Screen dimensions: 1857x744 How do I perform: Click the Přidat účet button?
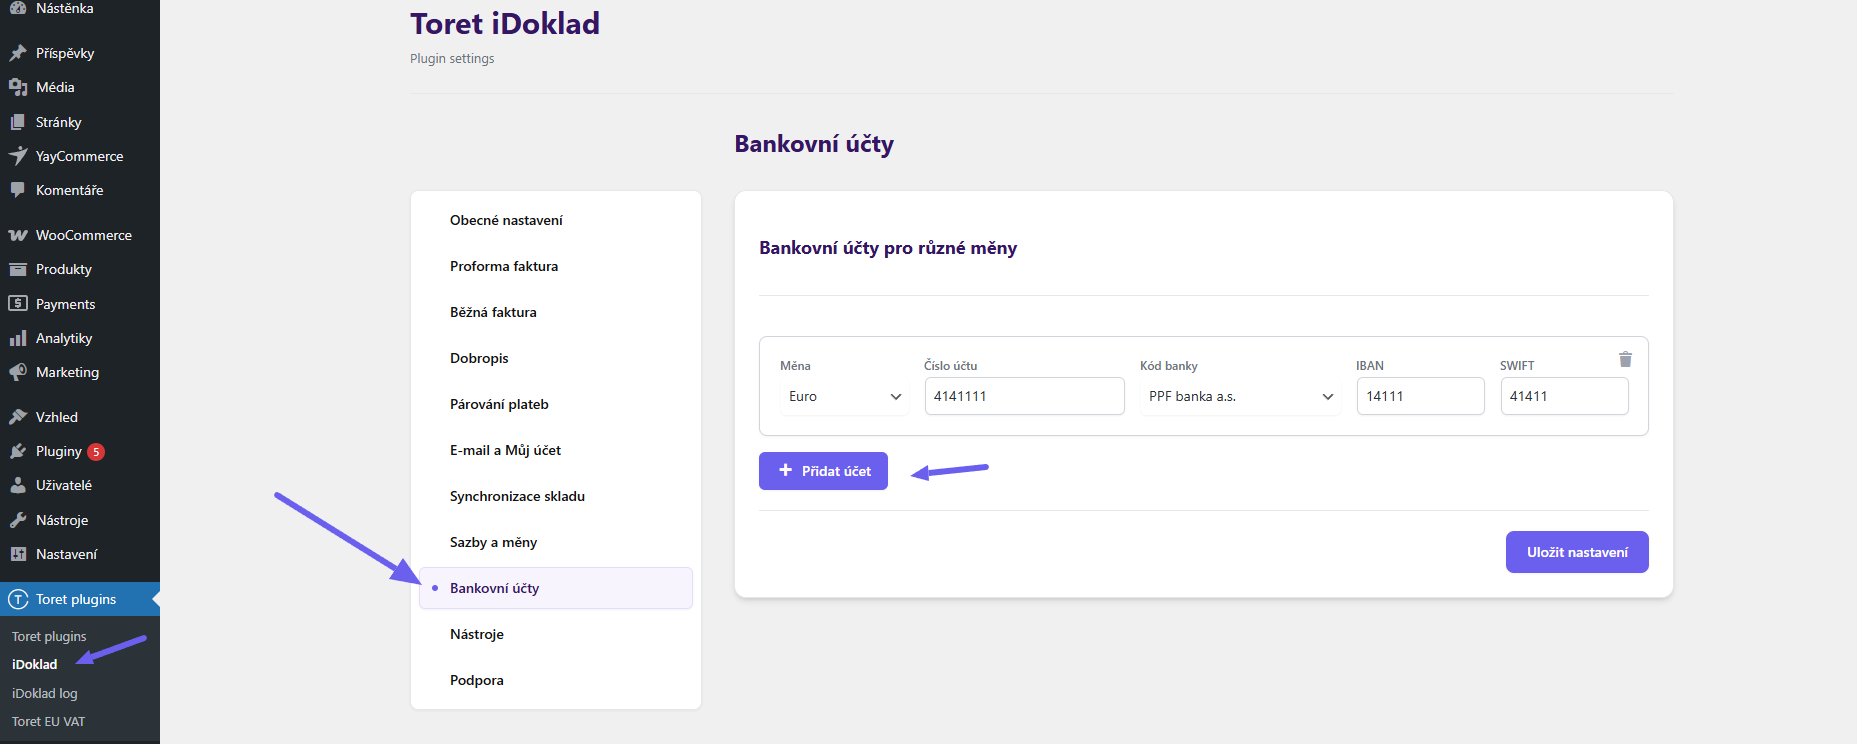(823, 470)
